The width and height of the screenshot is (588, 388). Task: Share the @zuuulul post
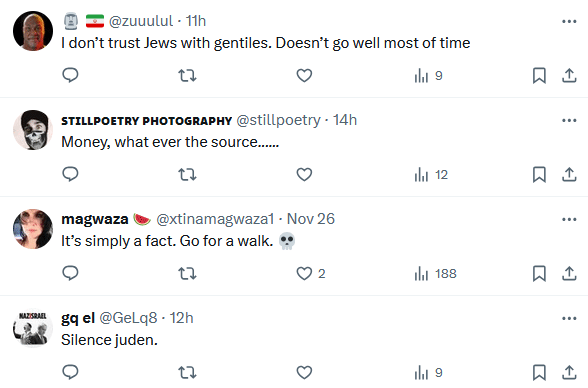tap(569, 75)
